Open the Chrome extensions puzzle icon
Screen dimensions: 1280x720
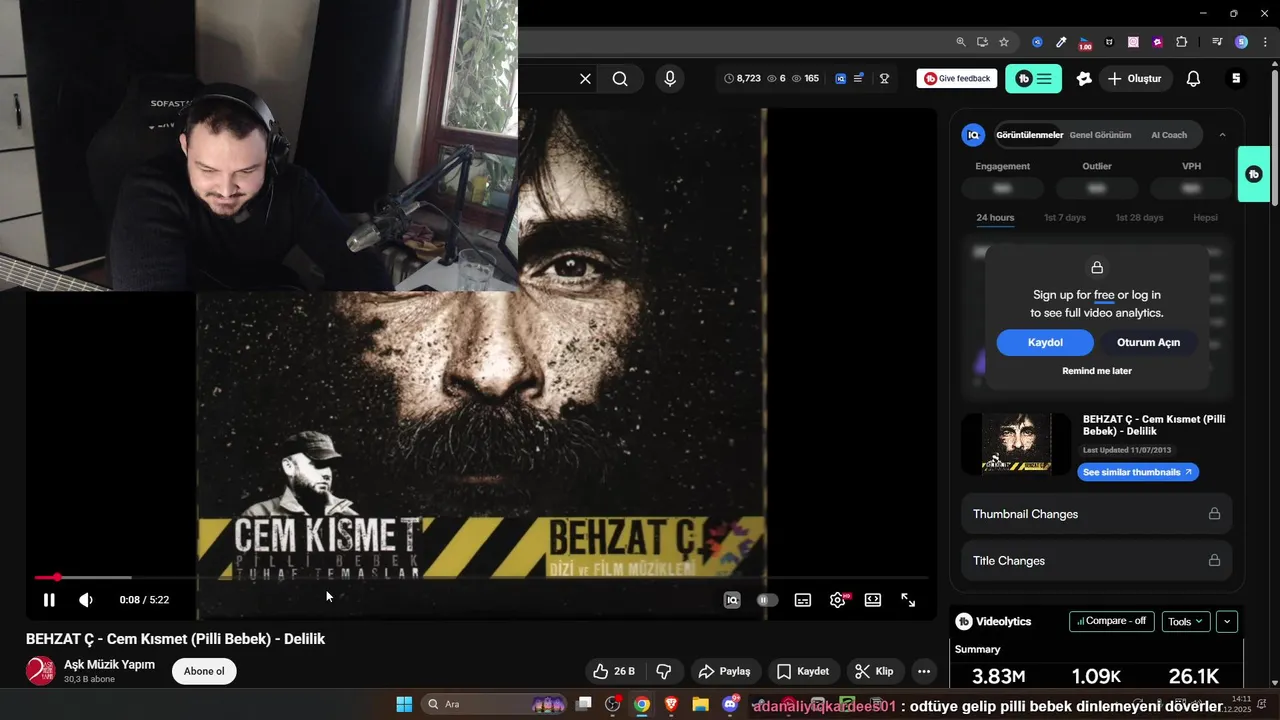[x=1182, y=42]
